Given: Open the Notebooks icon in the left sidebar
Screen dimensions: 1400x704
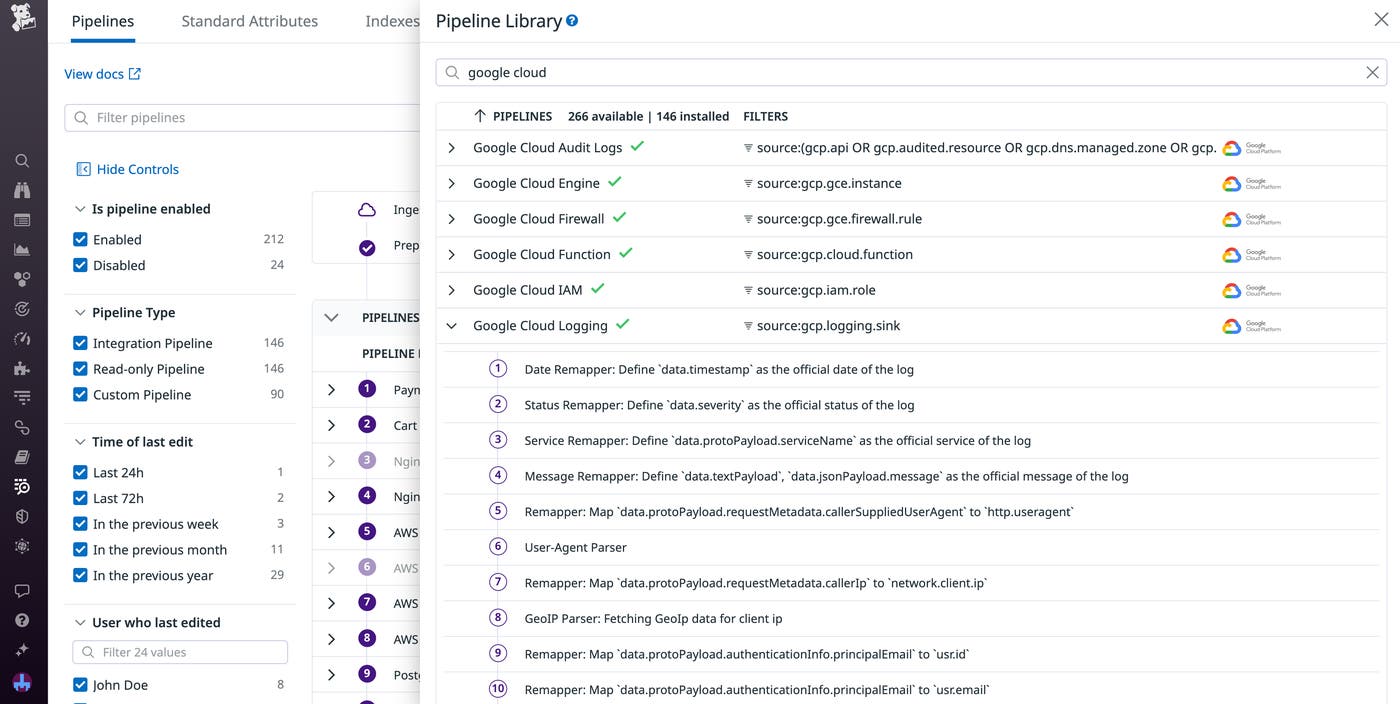Looking at the screenshot, I should tap(22, 456).
